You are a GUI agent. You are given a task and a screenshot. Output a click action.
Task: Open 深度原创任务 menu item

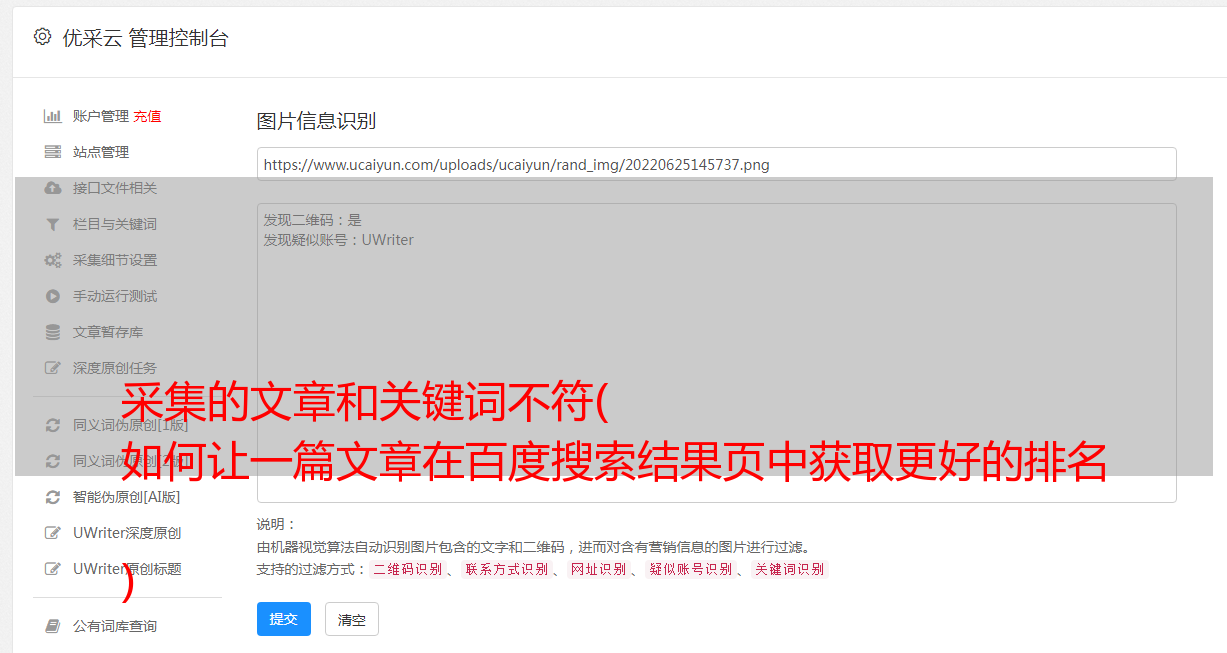[115, 368]
